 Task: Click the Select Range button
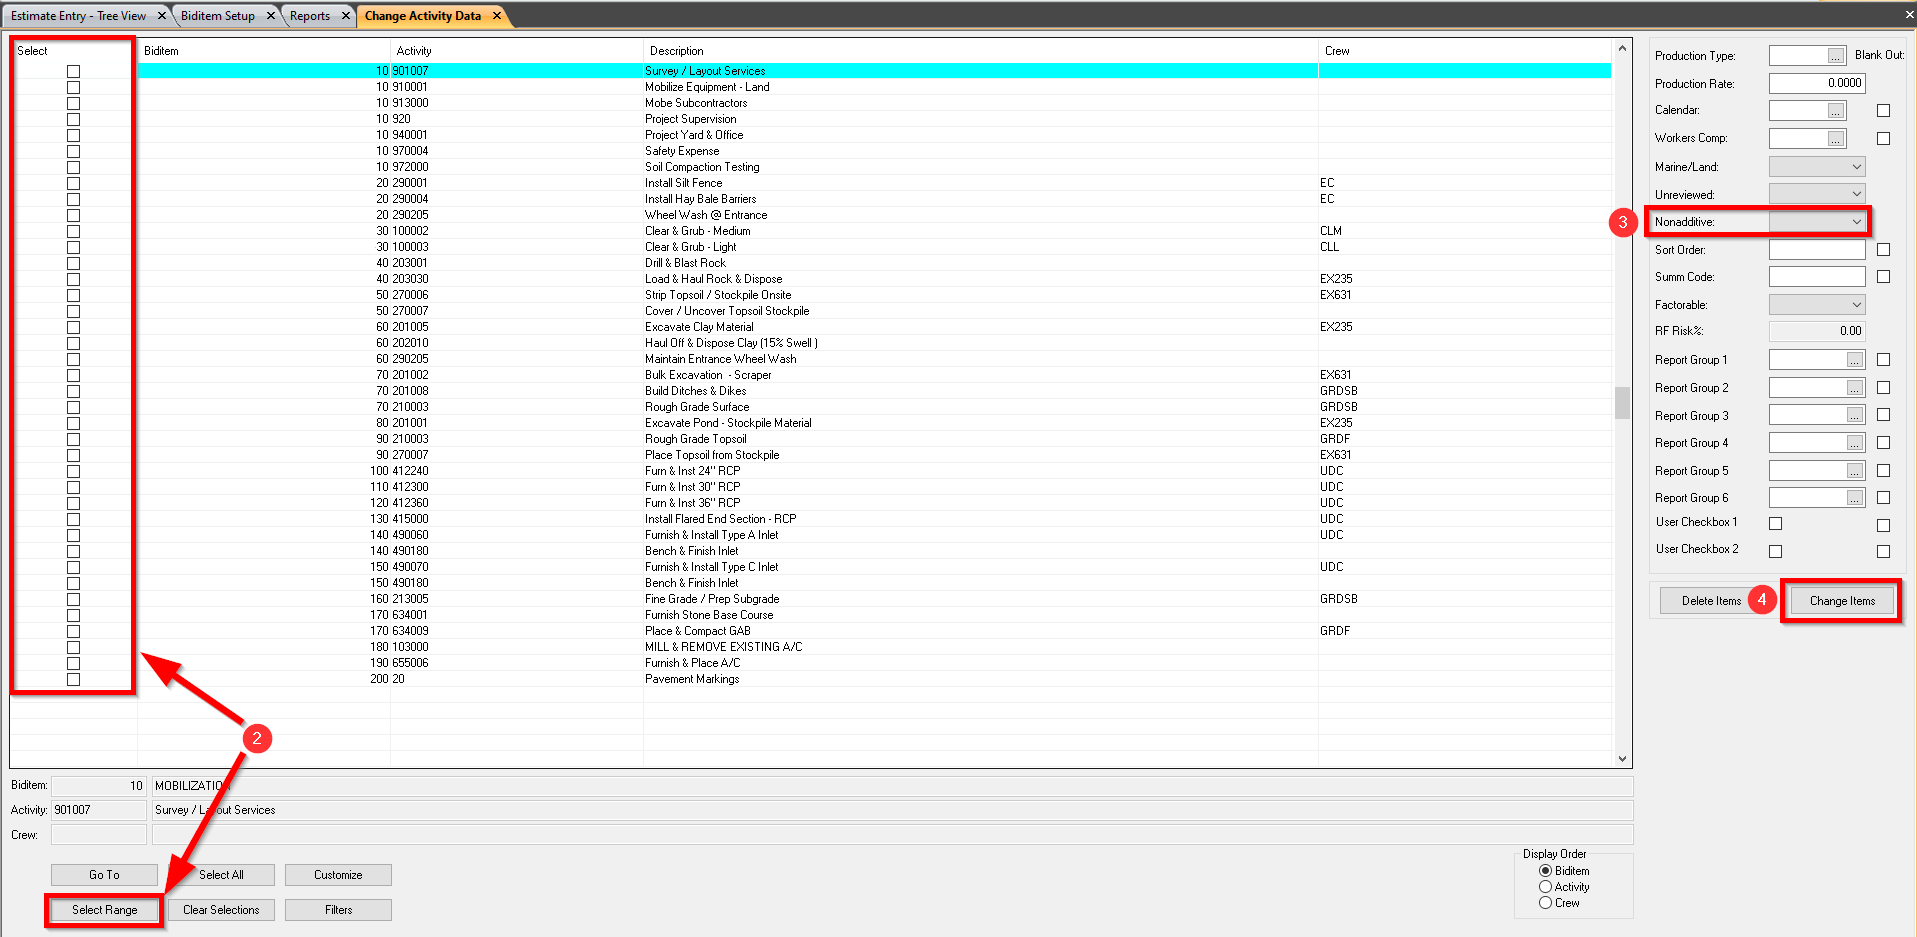click(105, 910)
